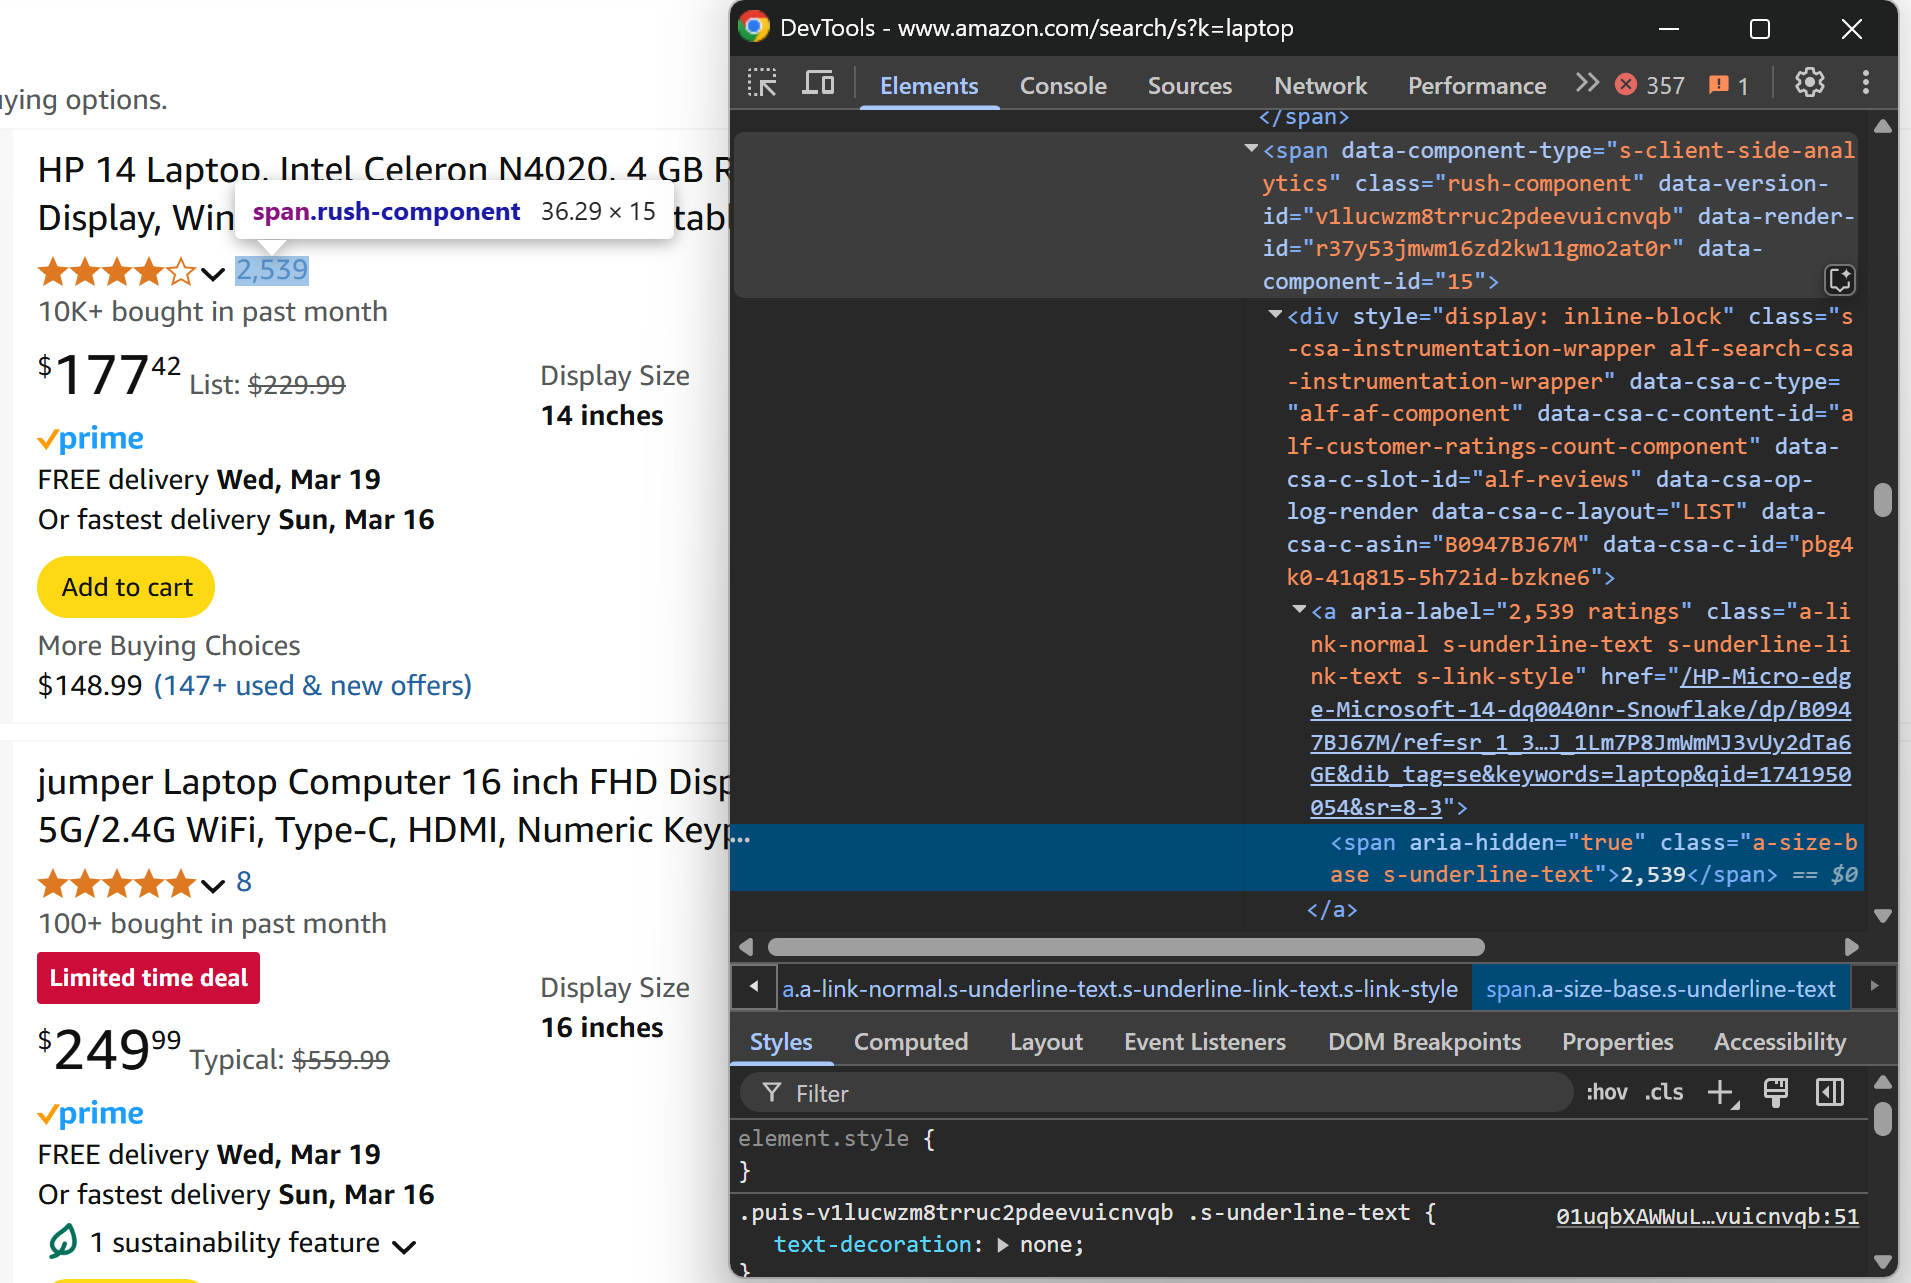Click the jumper laptop's 8 ratings link
Viewport: 1911px width, 1283px height.
(244, 882)
